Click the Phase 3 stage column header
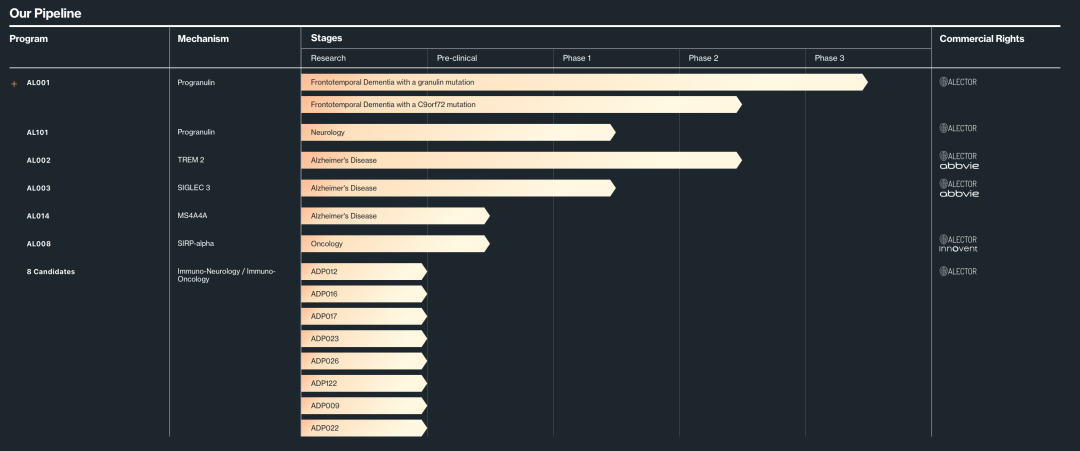Screen dimensions: 1080x451 pyautogui.click(x=829, y=58)
